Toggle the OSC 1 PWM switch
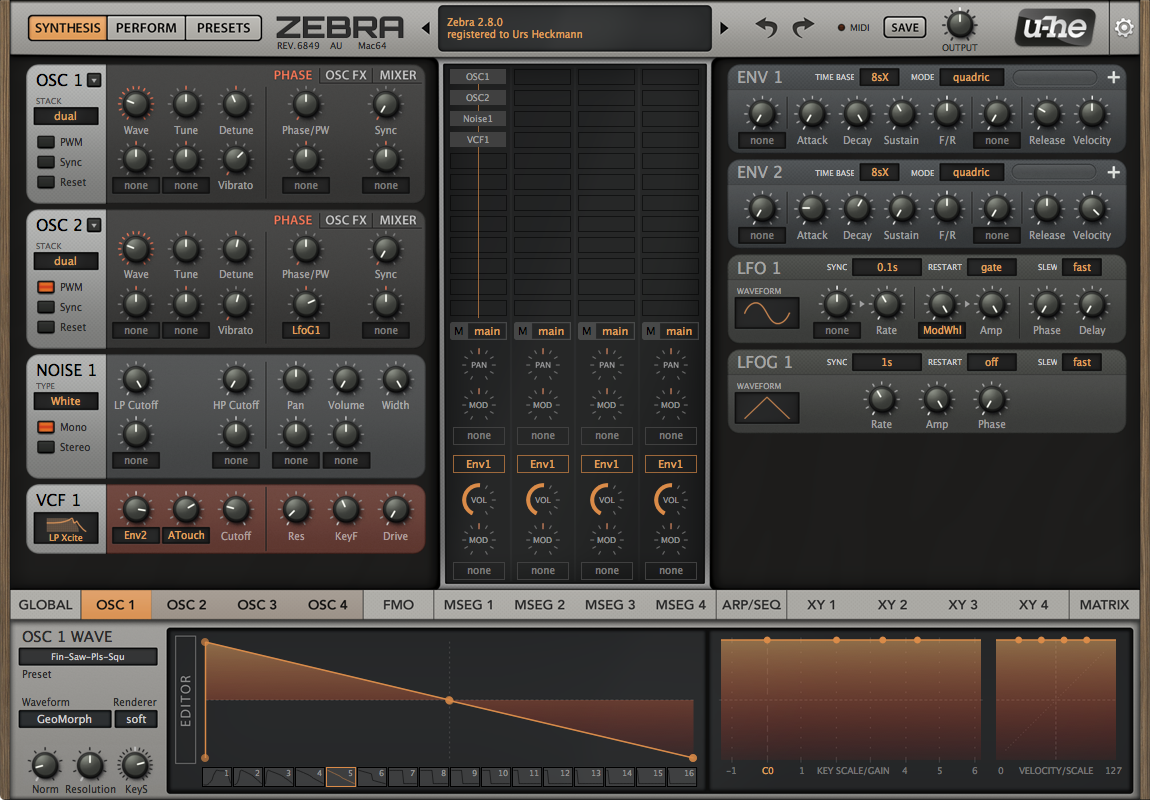Viewport: 1150px width, 800px height. 46,143
